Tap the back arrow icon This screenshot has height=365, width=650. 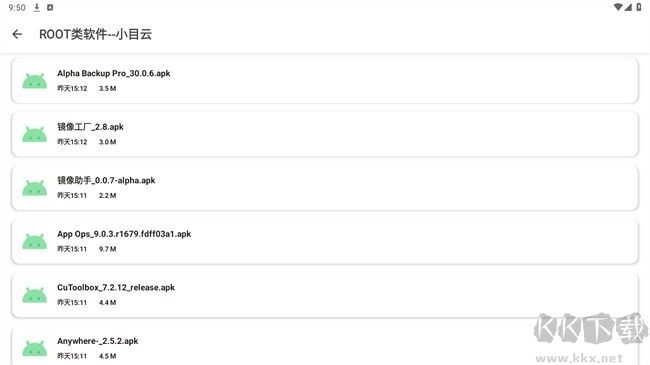(17, 34)
